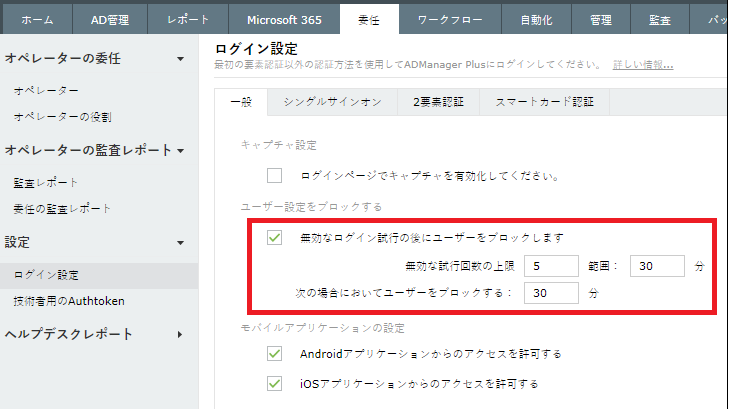Toggle iOS application access checkbox
Image resolution: width=729 pixels, height=409 pixels.
(x=274, y=384)
